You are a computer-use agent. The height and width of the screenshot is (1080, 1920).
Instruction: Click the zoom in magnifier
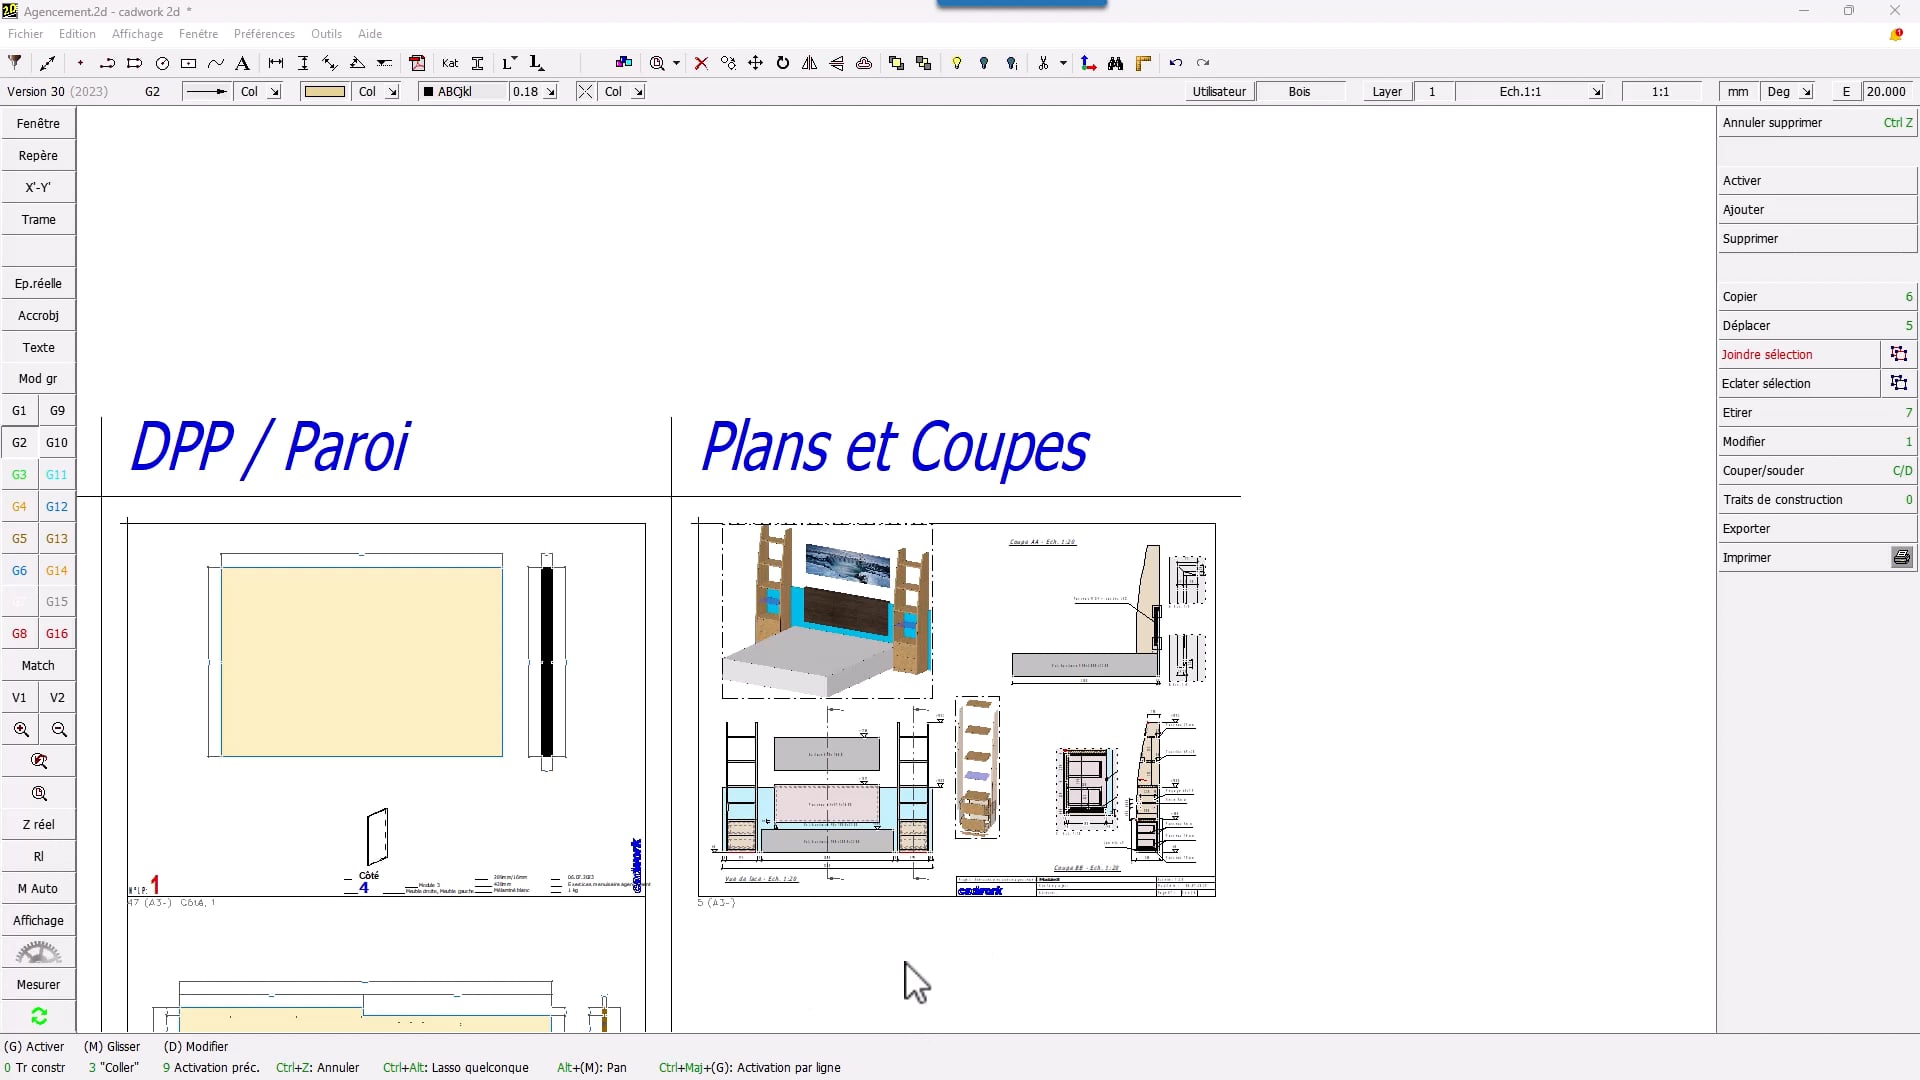point(21,729)
